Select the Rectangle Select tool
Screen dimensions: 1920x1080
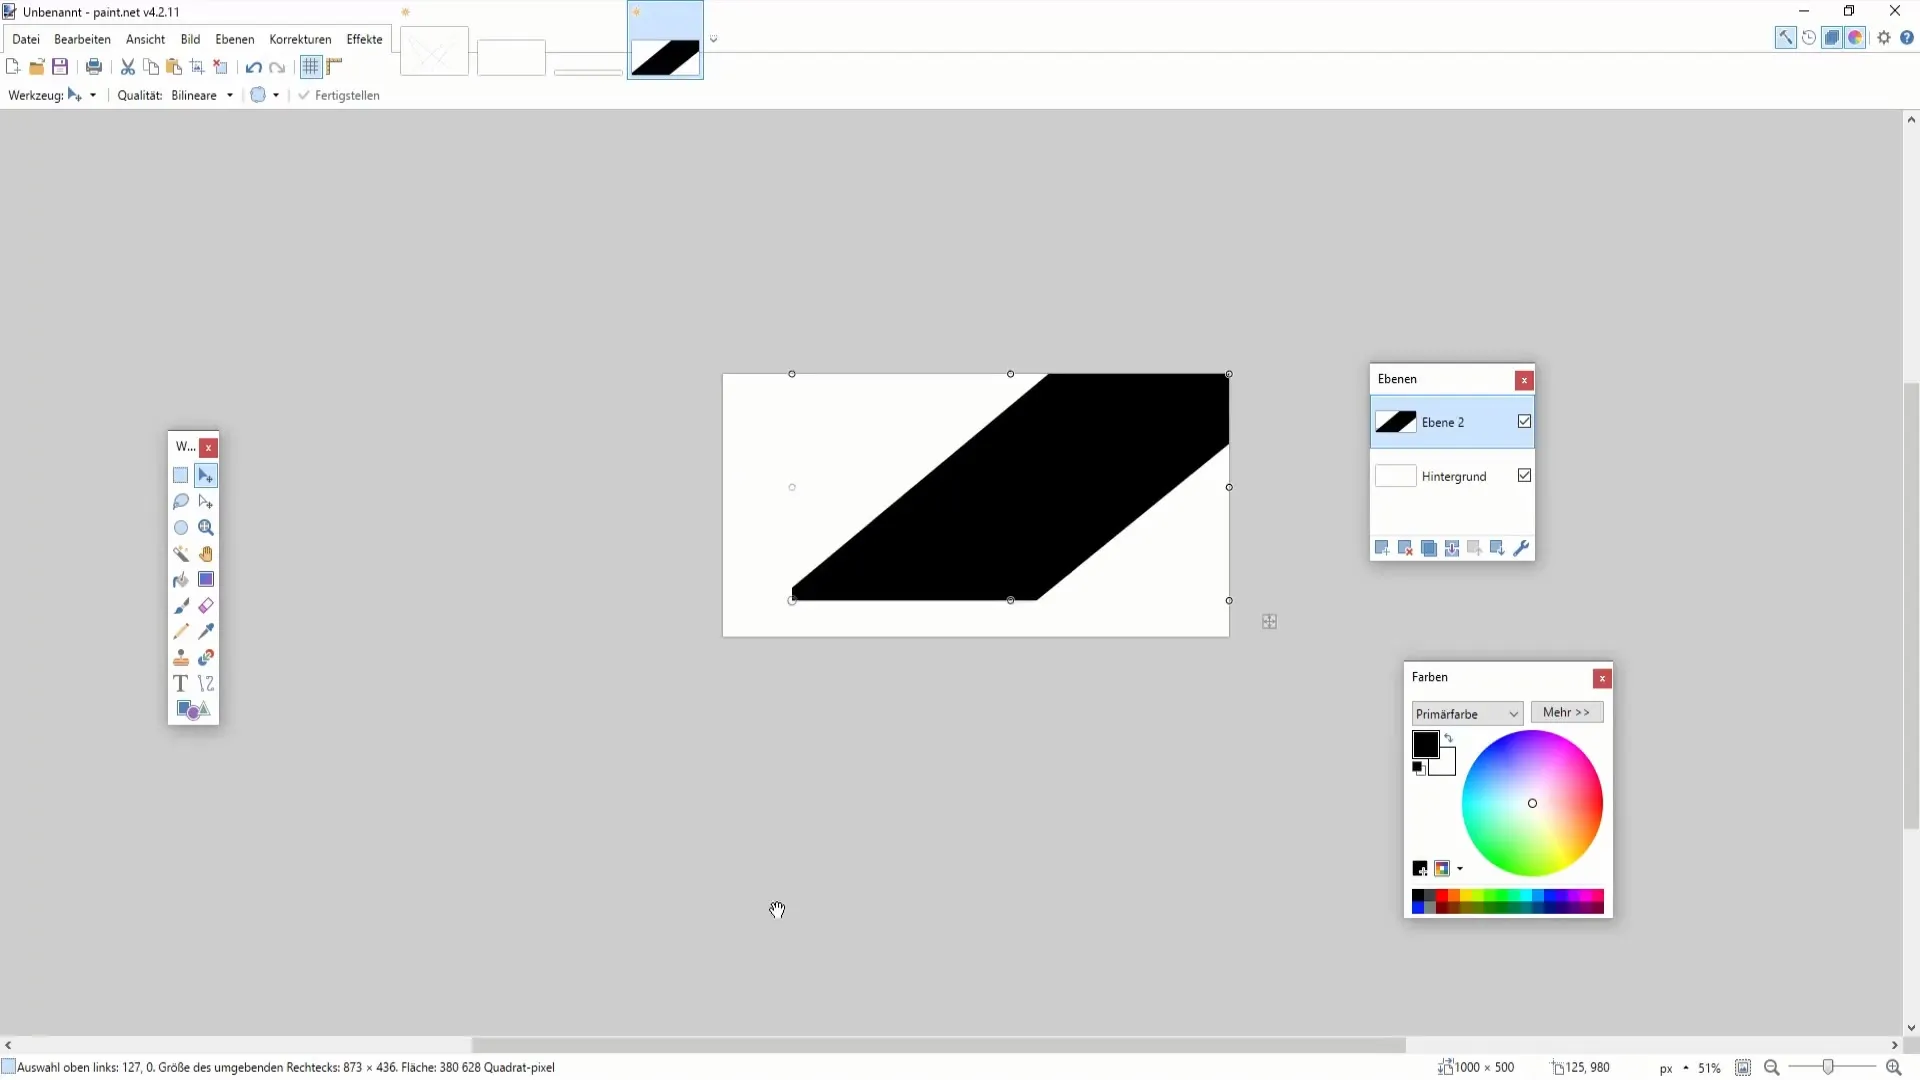coord(181,476)
